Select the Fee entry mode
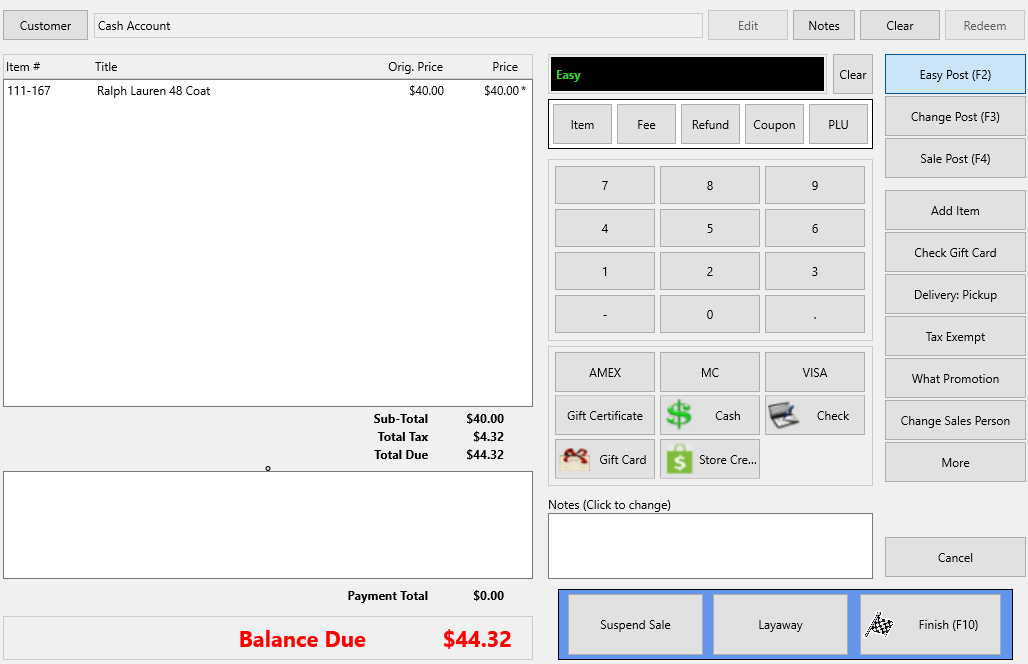 [646, 125]
